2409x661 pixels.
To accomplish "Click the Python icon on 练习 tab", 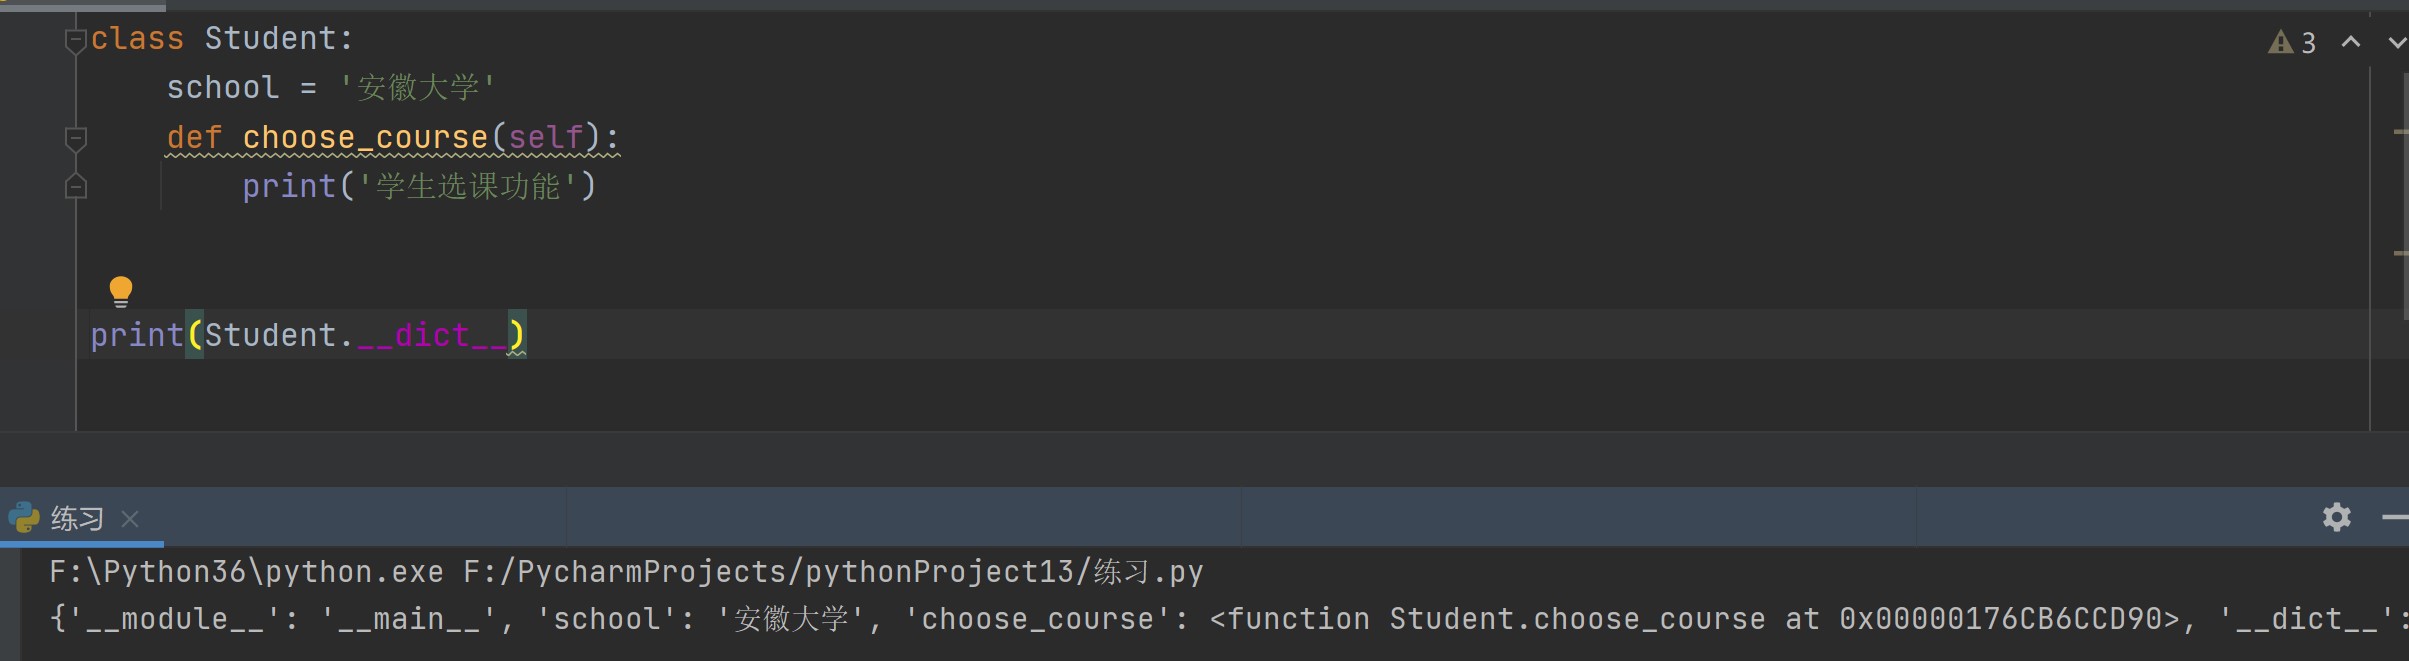I will point(24,518).
